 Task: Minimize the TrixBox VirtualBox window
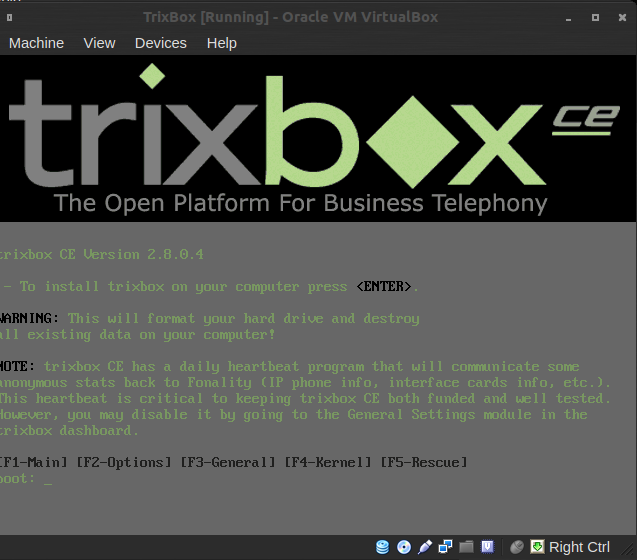click(x=568, y=18)
